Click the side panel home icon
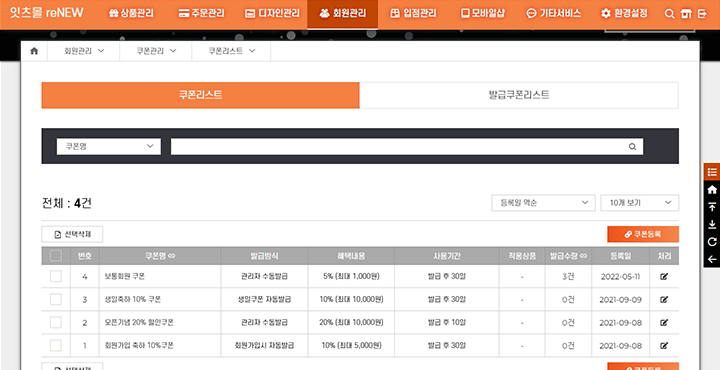The height and width of the screenshot is (370, 720). (712, 190)
